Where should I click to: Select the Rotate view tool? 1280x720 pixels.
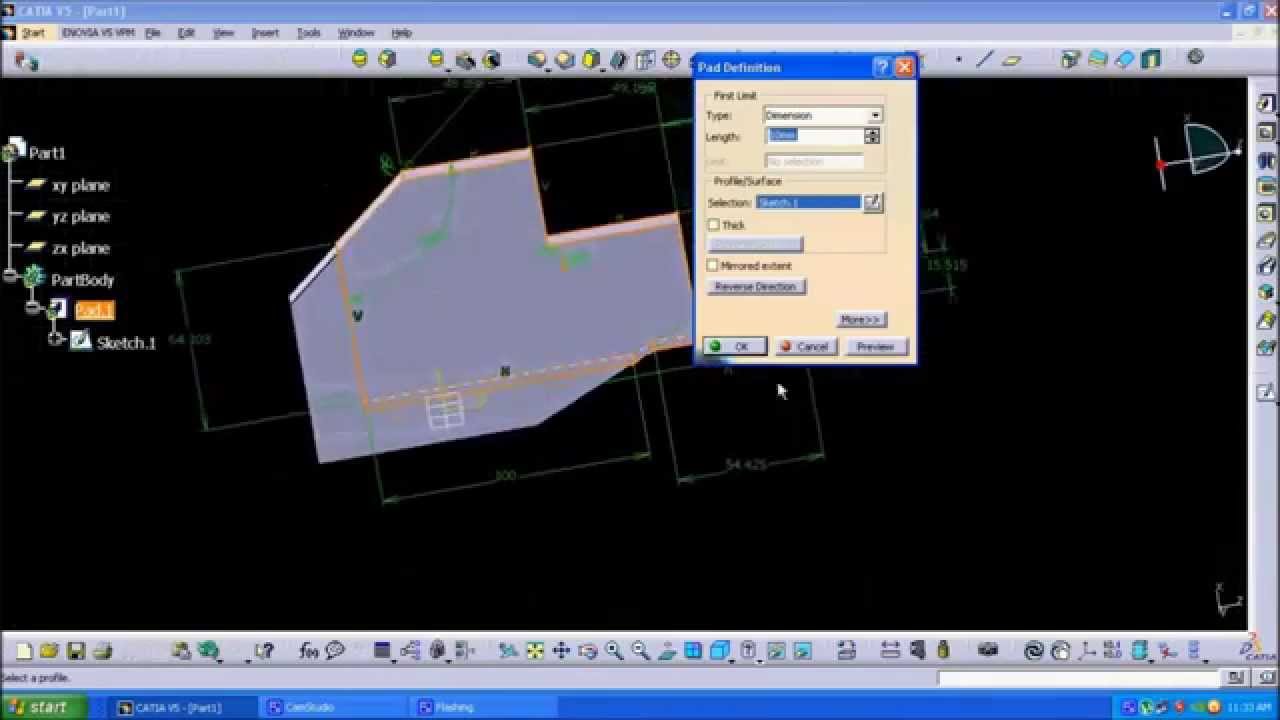588,651
